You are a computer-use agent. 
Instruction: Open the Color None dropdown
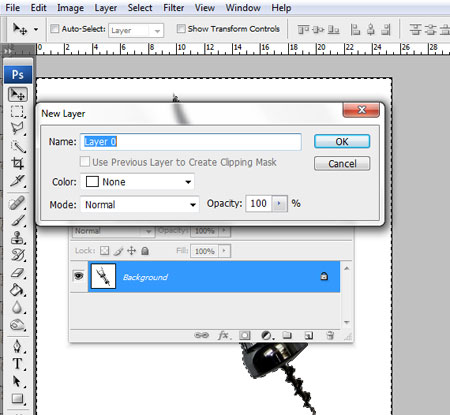[x=137, y=182]
